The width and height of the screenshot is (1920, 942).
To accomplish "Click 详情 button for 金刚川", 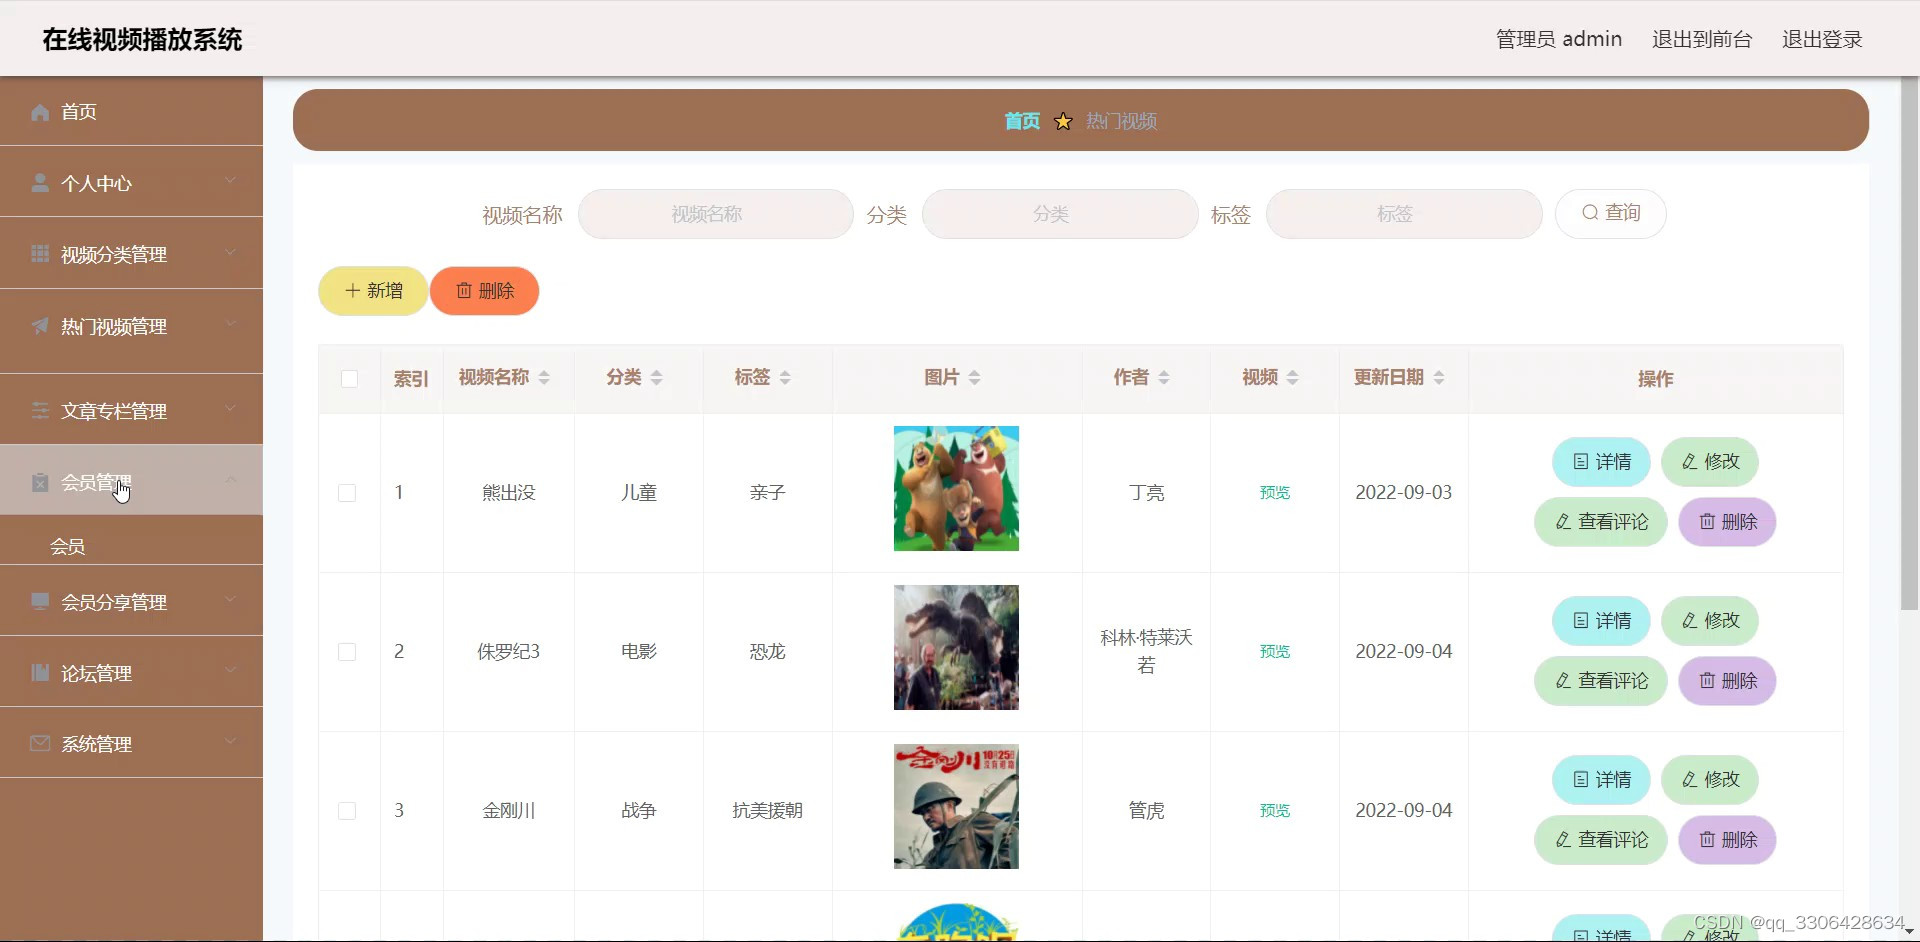I will [x=1601, y=780].
